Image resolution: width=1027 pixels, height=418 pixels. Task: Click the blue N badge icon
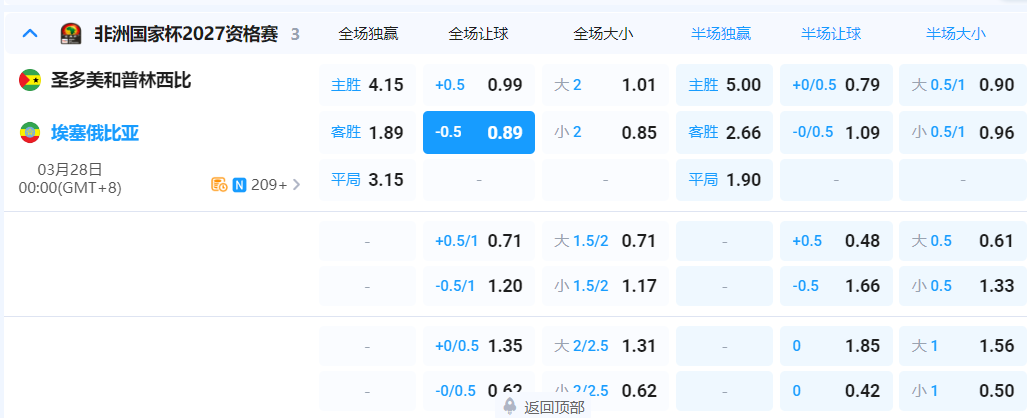pos(239,185)
